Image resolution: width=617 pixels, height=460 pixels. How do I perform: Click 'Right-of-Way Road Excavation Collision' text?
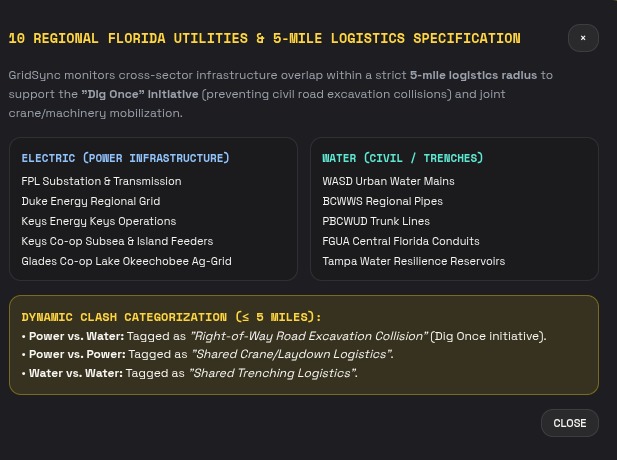tap(309, 336)
